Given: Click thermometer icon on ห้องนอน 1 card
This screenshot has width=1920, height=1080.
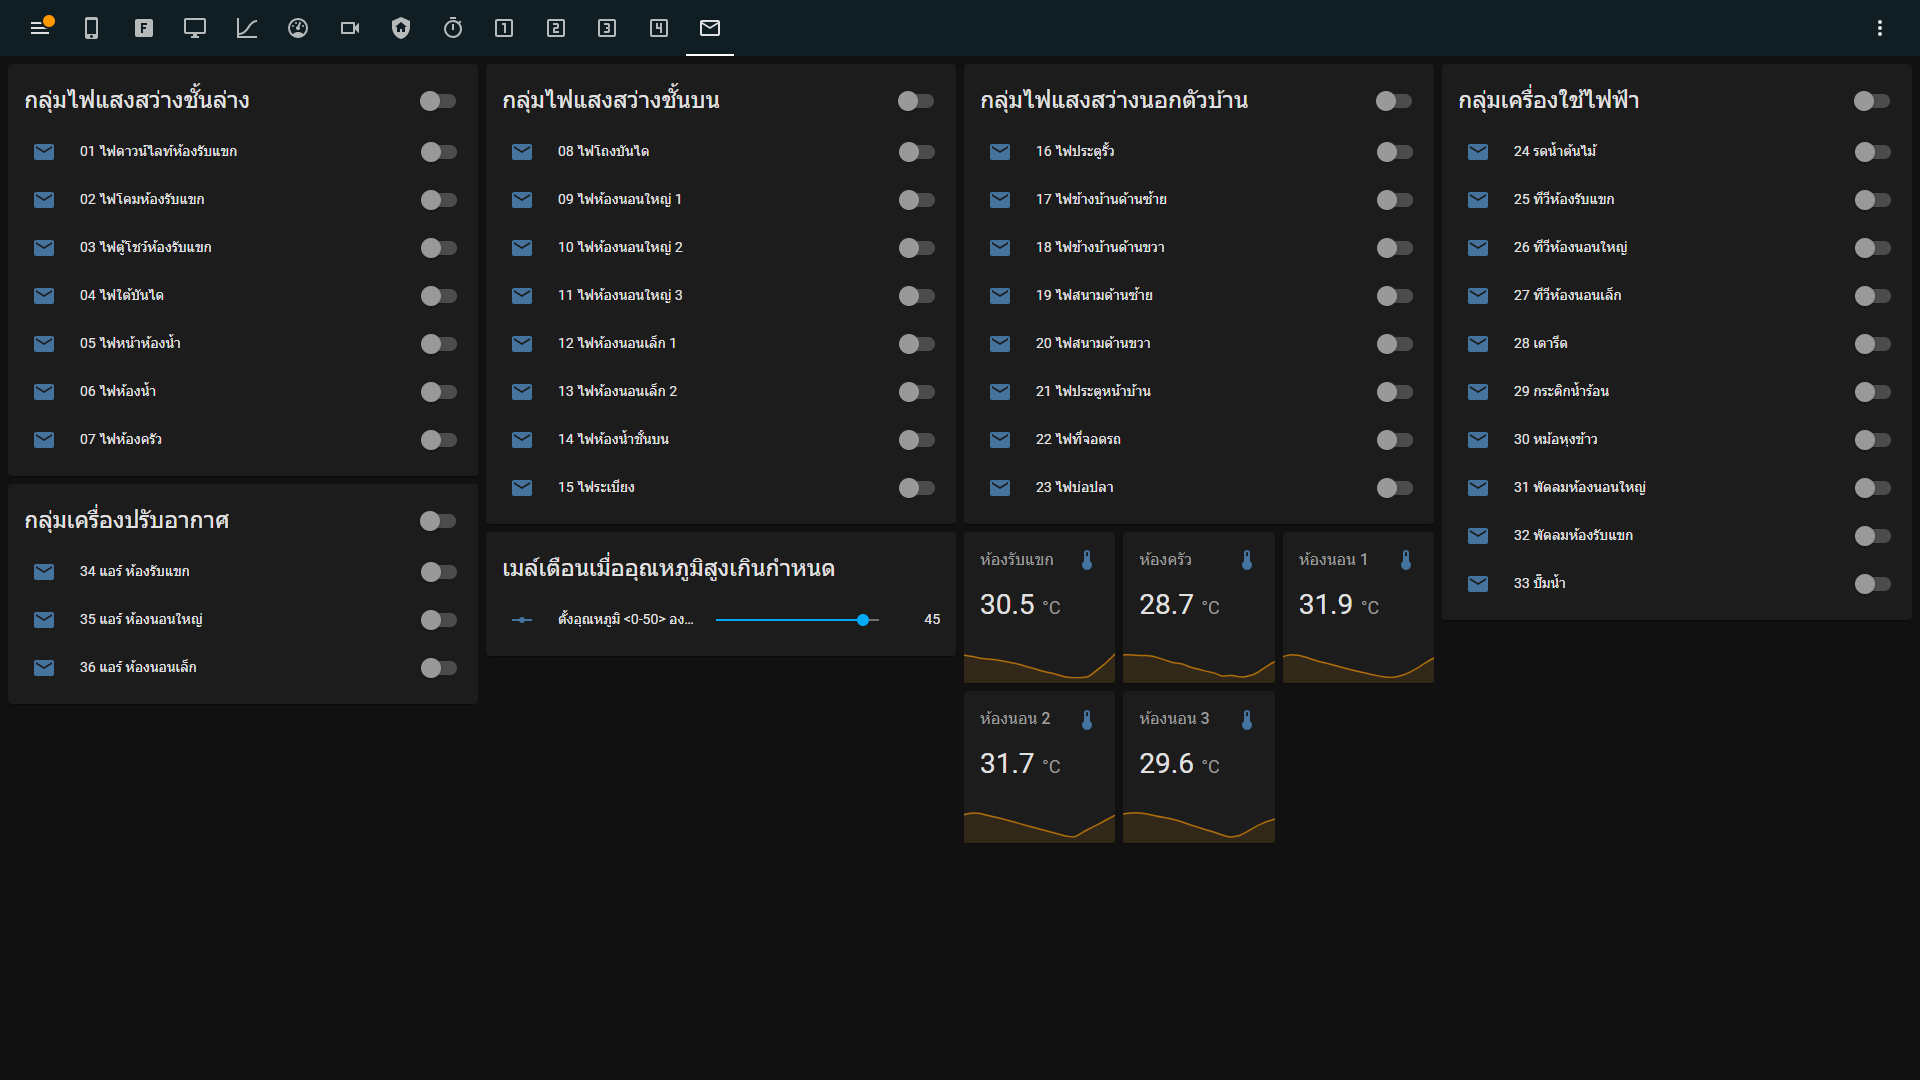Looking at the screenshot, I should [1406, 560].
